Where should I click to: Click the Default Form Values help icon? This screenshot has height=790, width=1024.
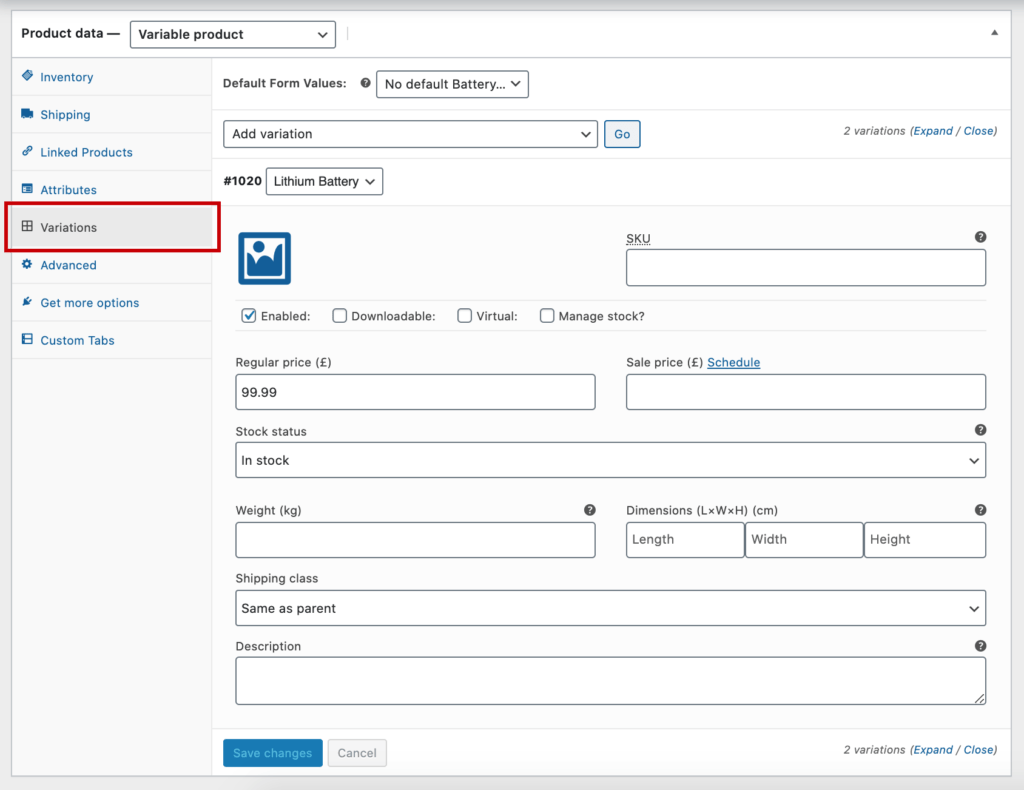[365, 84]
